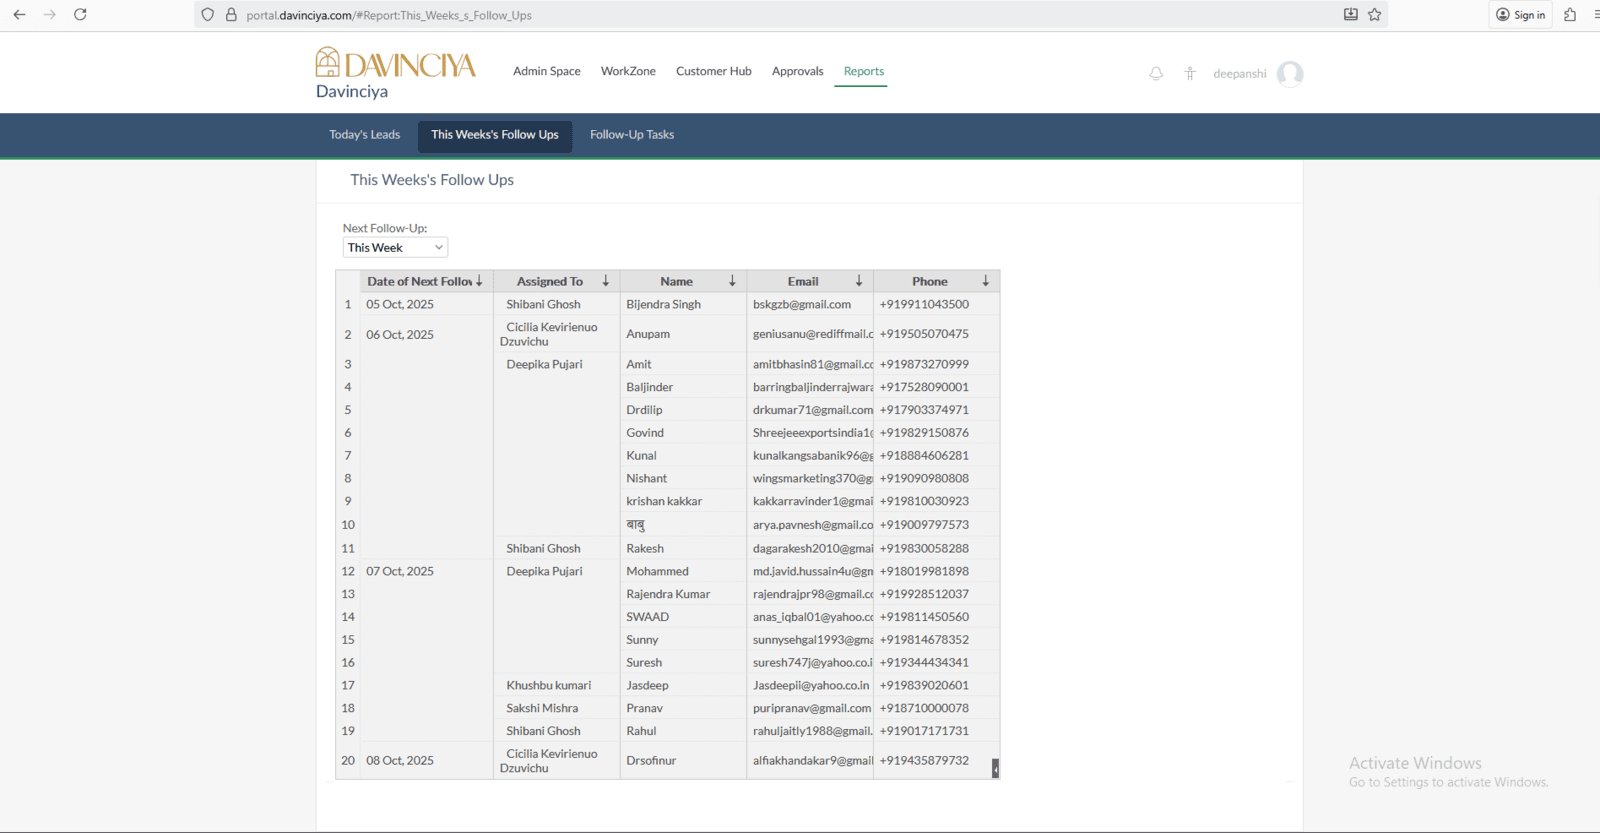
Task: Open the browser extensions puzzle icon
Action: [1570, 15]
